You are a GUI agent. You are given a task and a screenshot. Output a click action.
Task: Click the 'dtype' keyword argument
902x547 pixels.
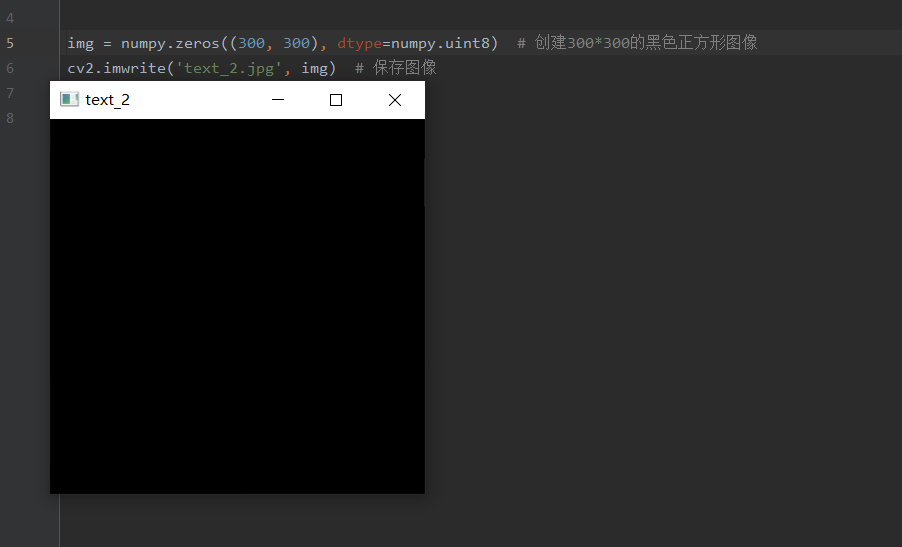[x=360, y=44]
